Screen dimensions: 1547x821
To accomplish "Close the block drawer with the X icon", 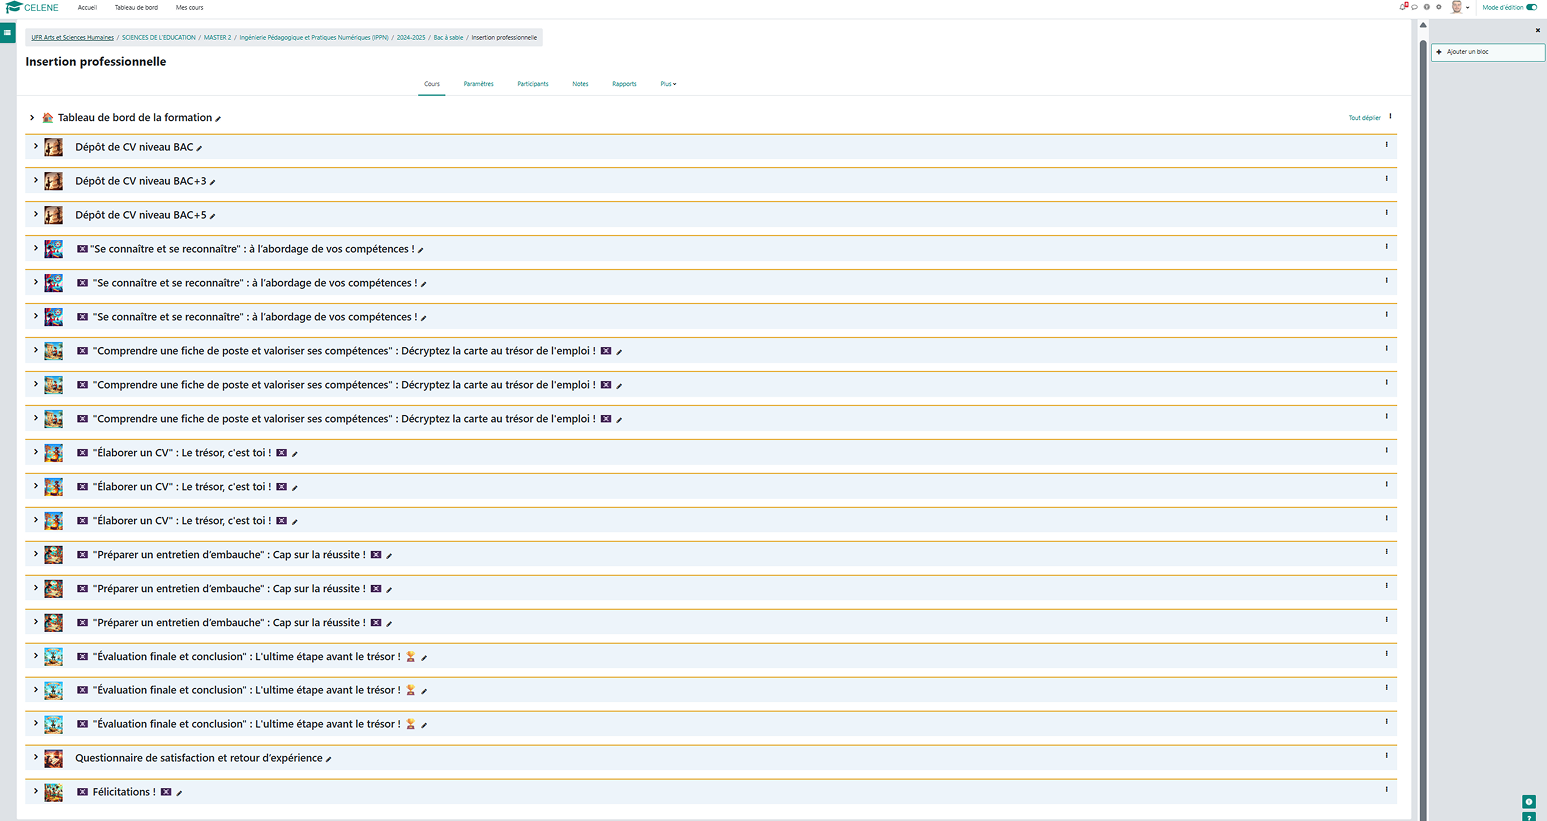I will (1537, 29).
